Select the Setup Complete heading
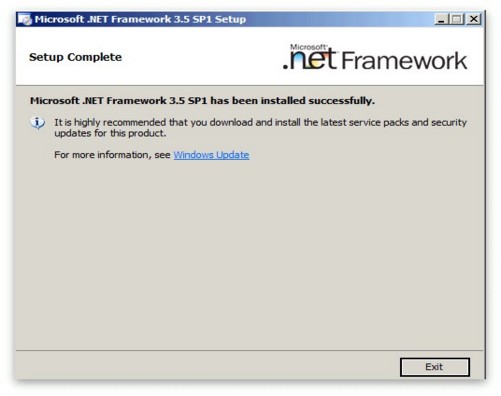 click(75, 57)
